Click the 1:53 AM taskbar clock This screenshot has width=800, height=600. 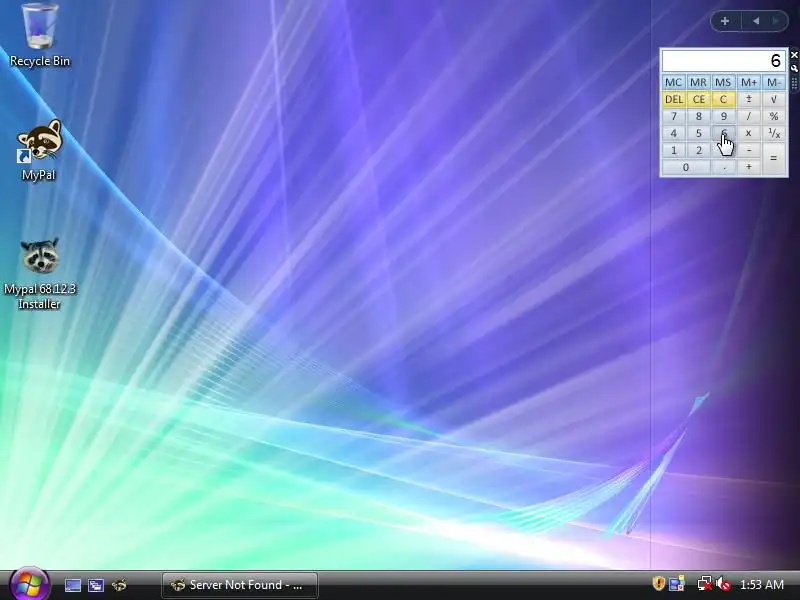[x=761, y=585]
